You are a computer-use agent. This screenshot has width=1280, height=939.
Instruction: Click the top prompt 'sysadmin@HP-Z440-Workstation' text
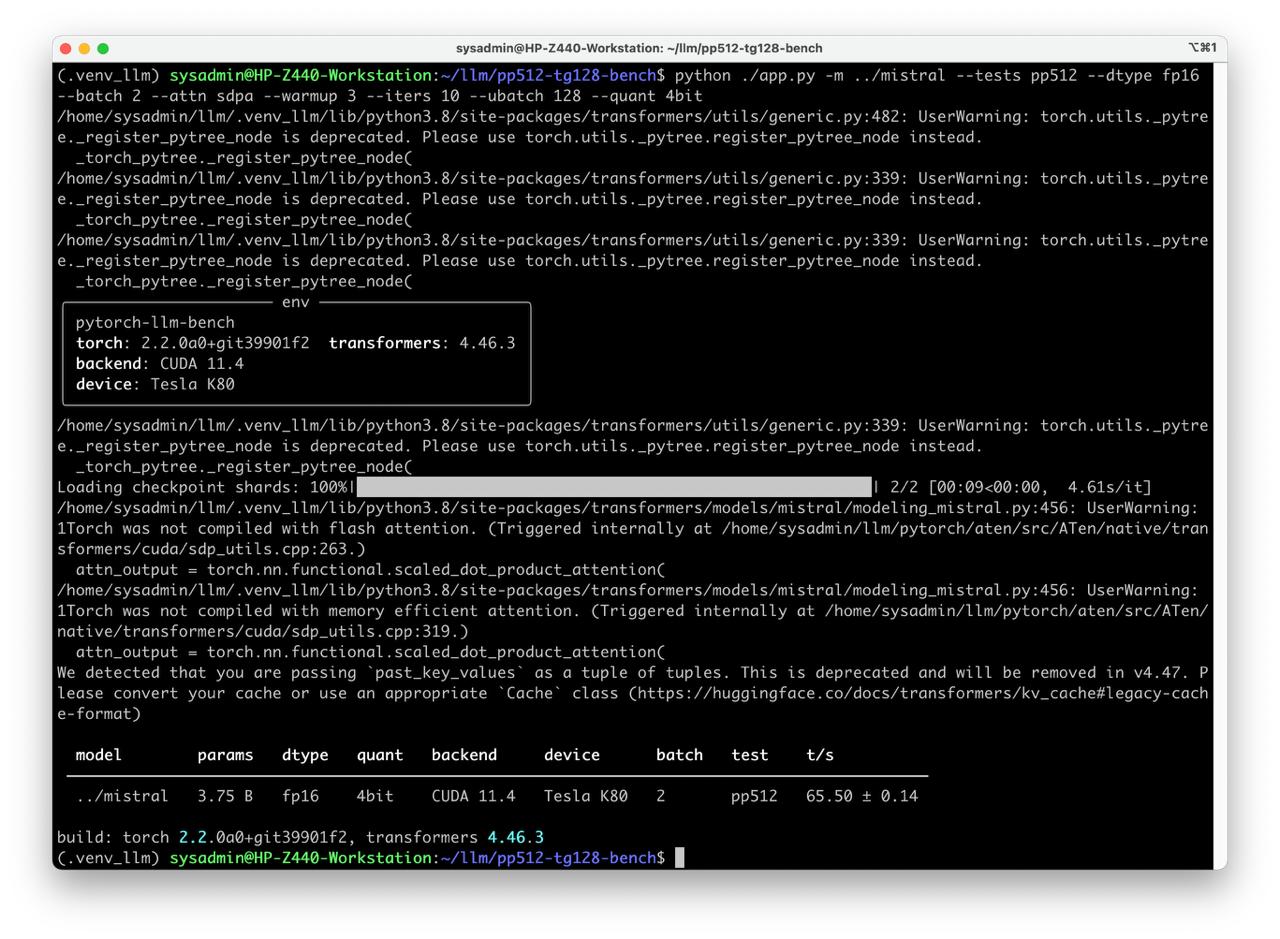point(300,75)
